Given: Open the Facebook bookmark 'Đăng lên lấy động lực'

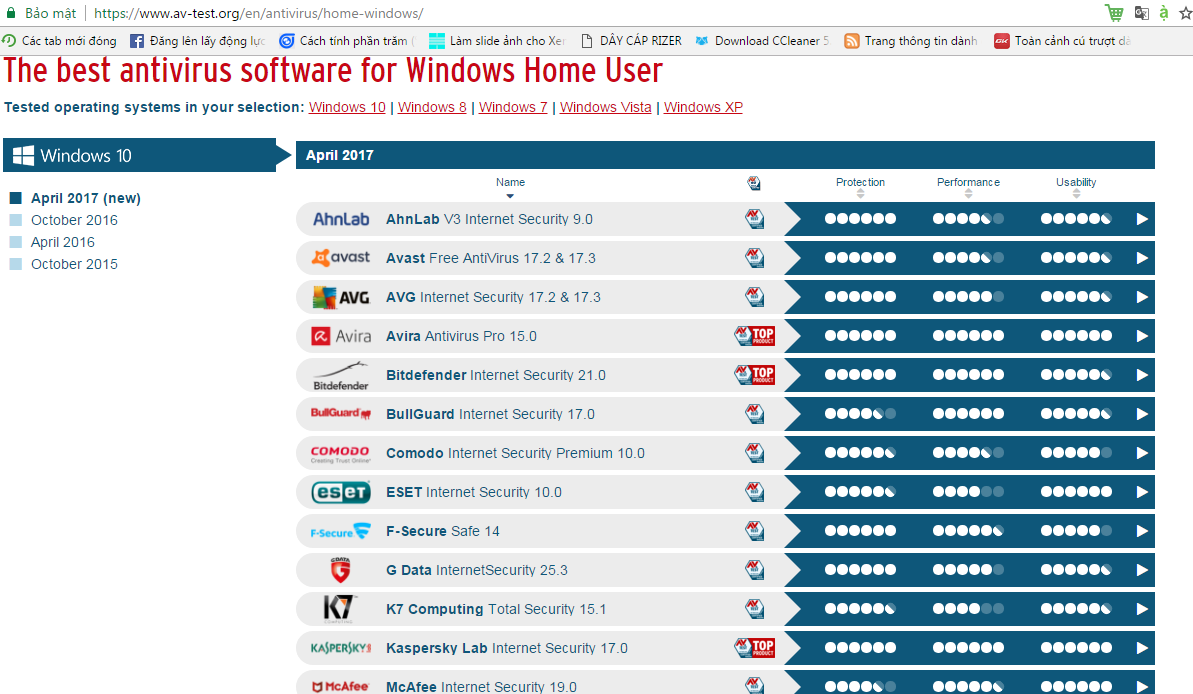Looking at the screenshot, I should 198,41.
